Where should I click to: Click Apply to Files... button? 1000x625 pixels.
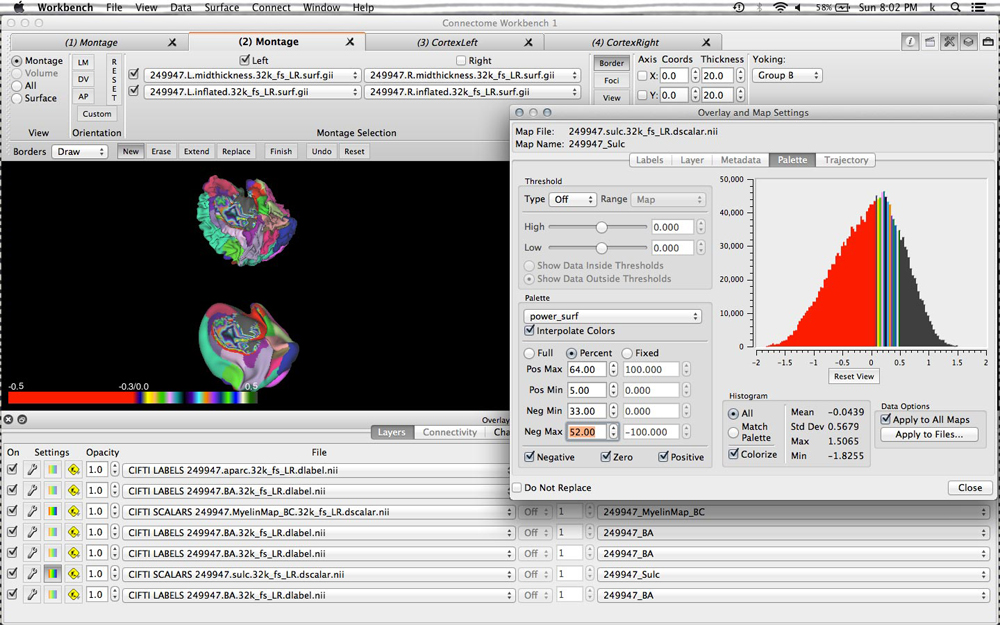[929, 434]
